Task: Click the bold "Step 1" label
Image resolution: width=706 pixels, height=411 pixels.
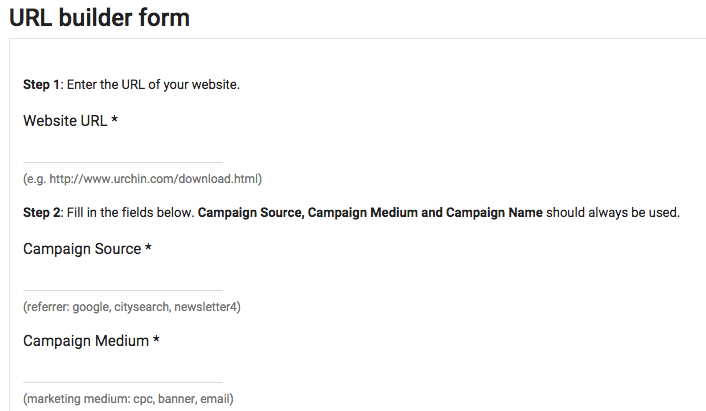Action: (41, 84)
